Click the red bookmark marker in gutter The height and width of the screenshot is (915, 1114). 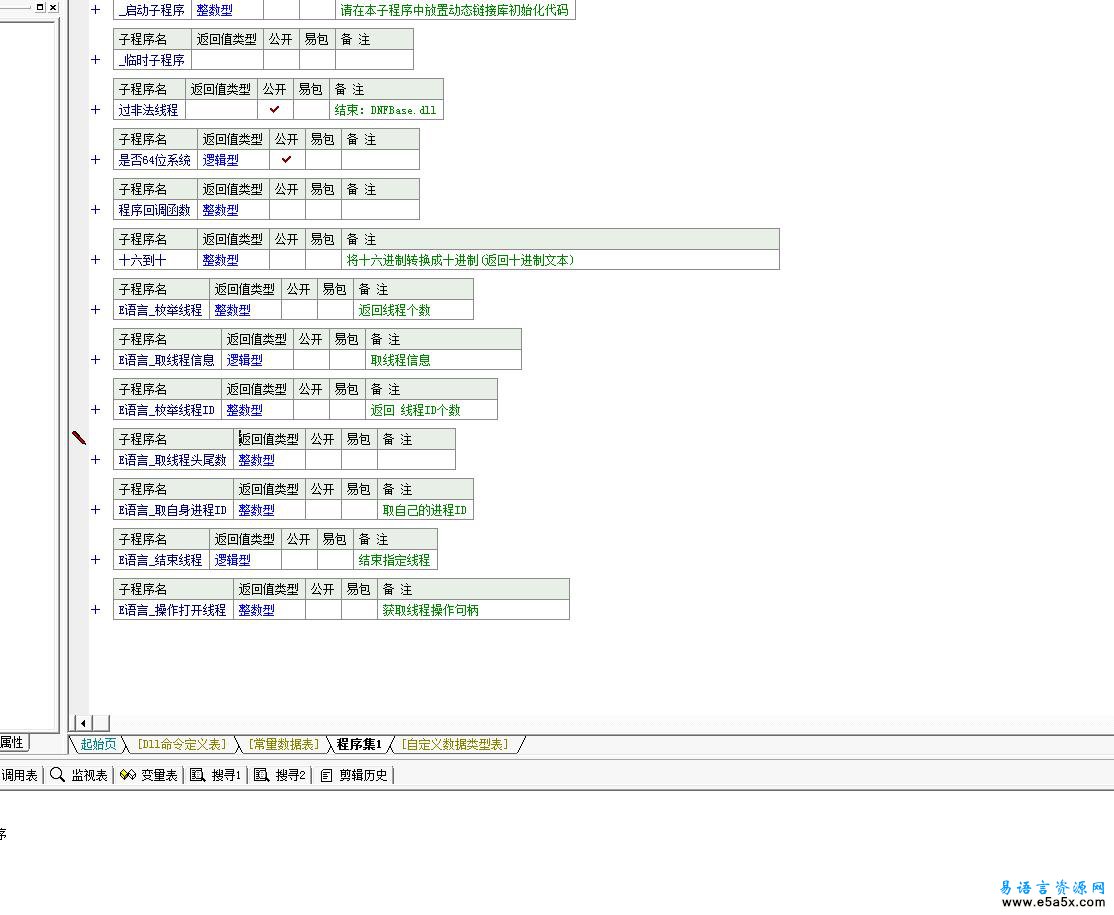(79, 438)
